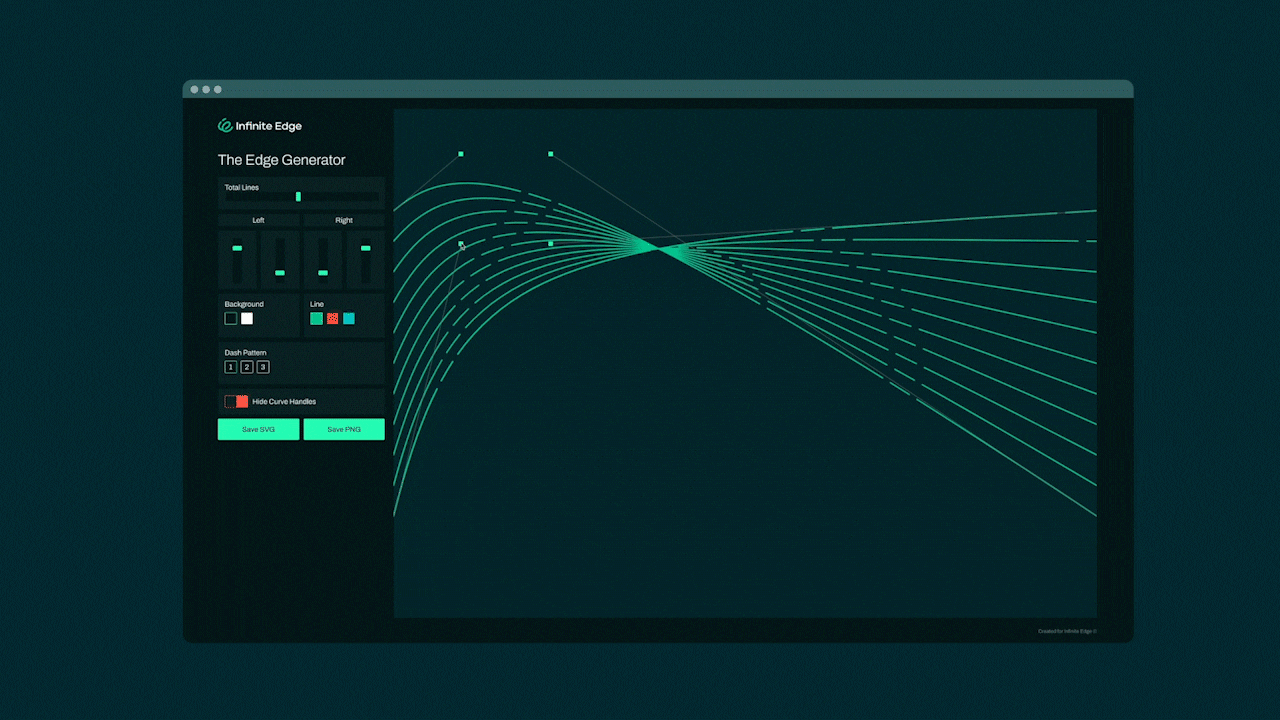Select the dark Background color swatch
This screenshot has width=1280, height=720.
[x=230, y=318]
